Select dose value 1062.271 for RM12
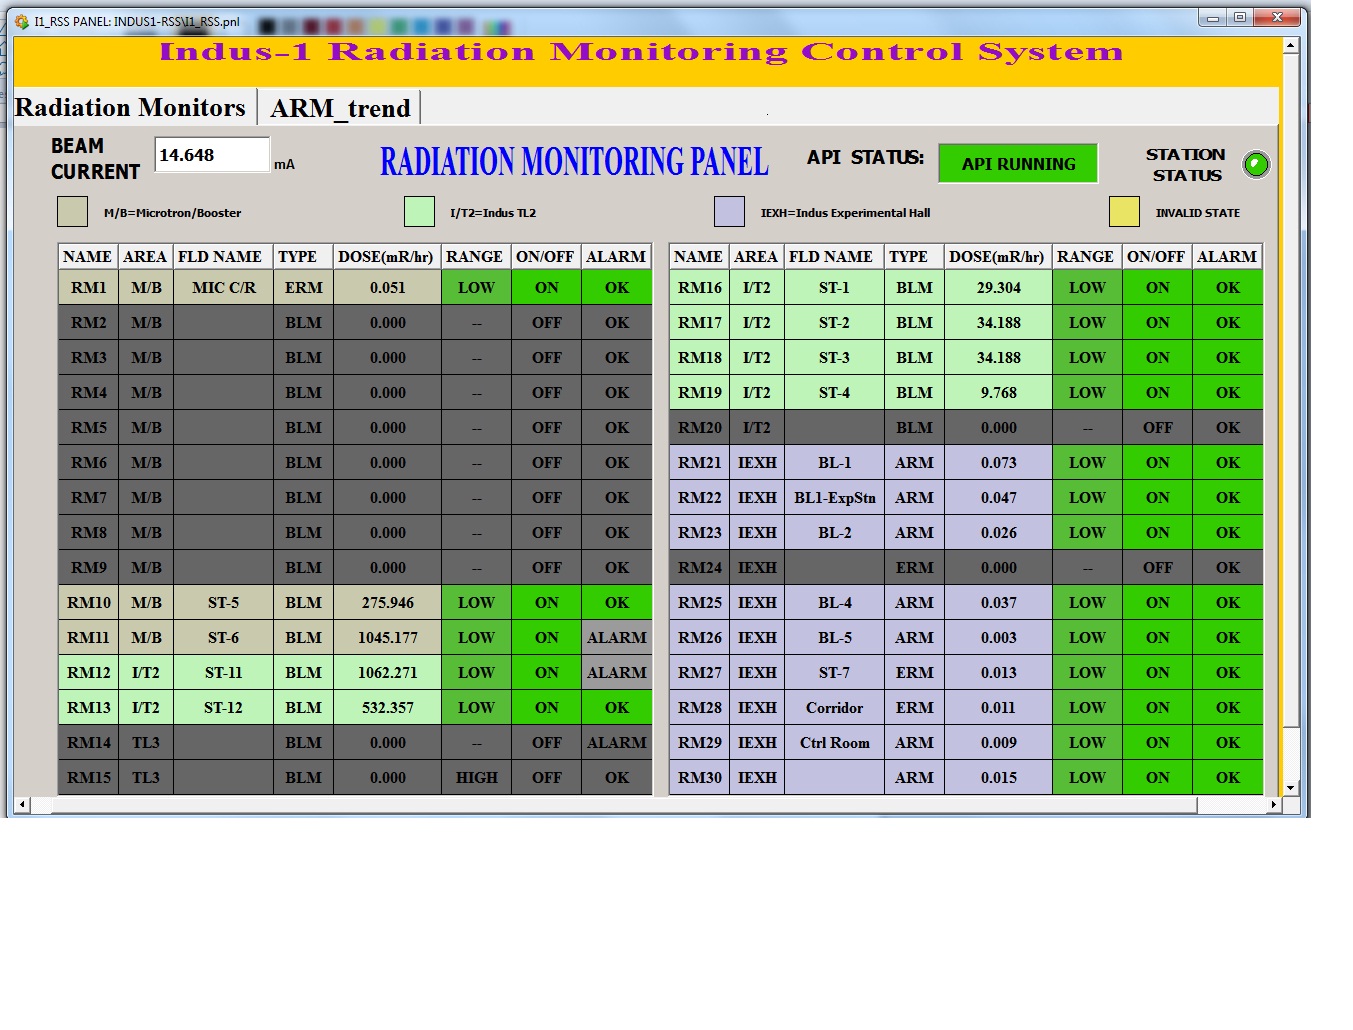The height and width of the screenshot is (1030, 1353). (387, 672)
